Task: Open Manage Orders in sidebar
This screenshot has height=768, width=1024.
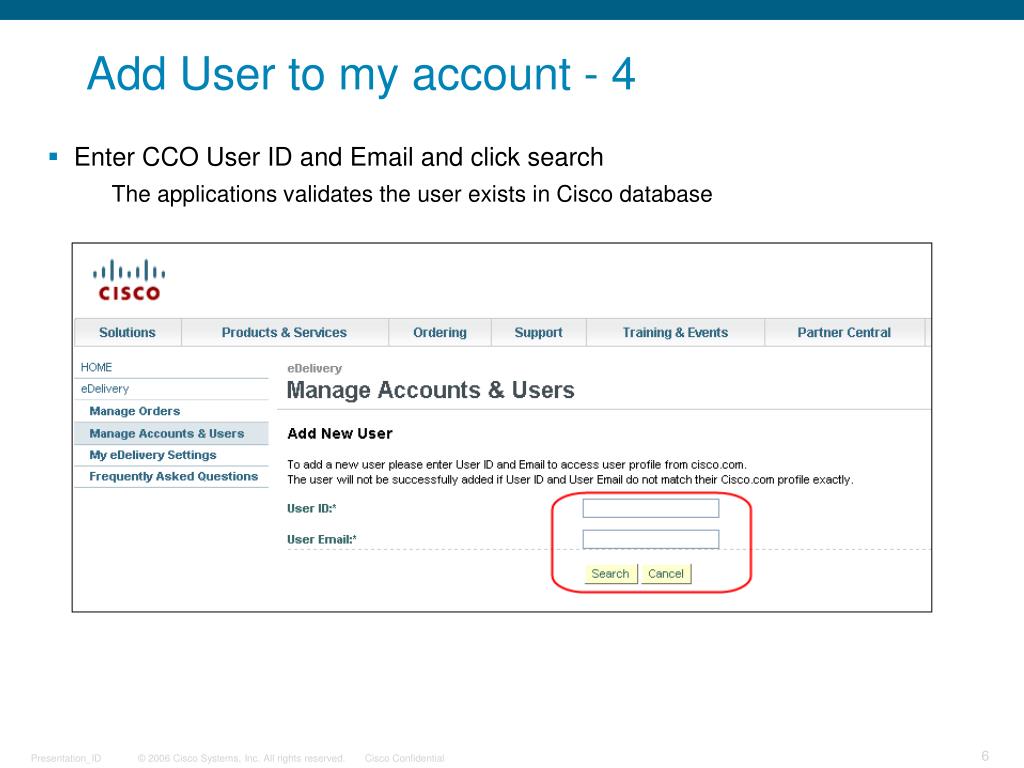Action: click(x=135, y=411)
